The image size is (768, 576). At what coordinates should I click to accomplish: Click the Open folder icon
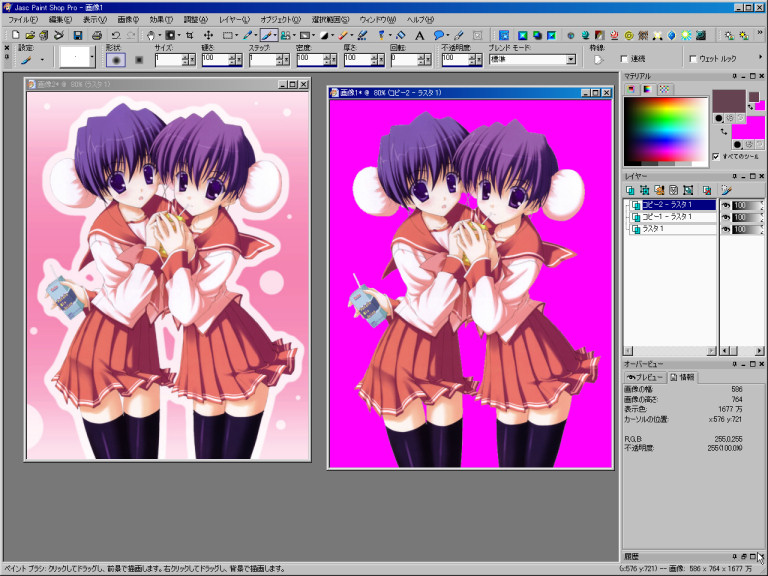(x=30, y=35)
